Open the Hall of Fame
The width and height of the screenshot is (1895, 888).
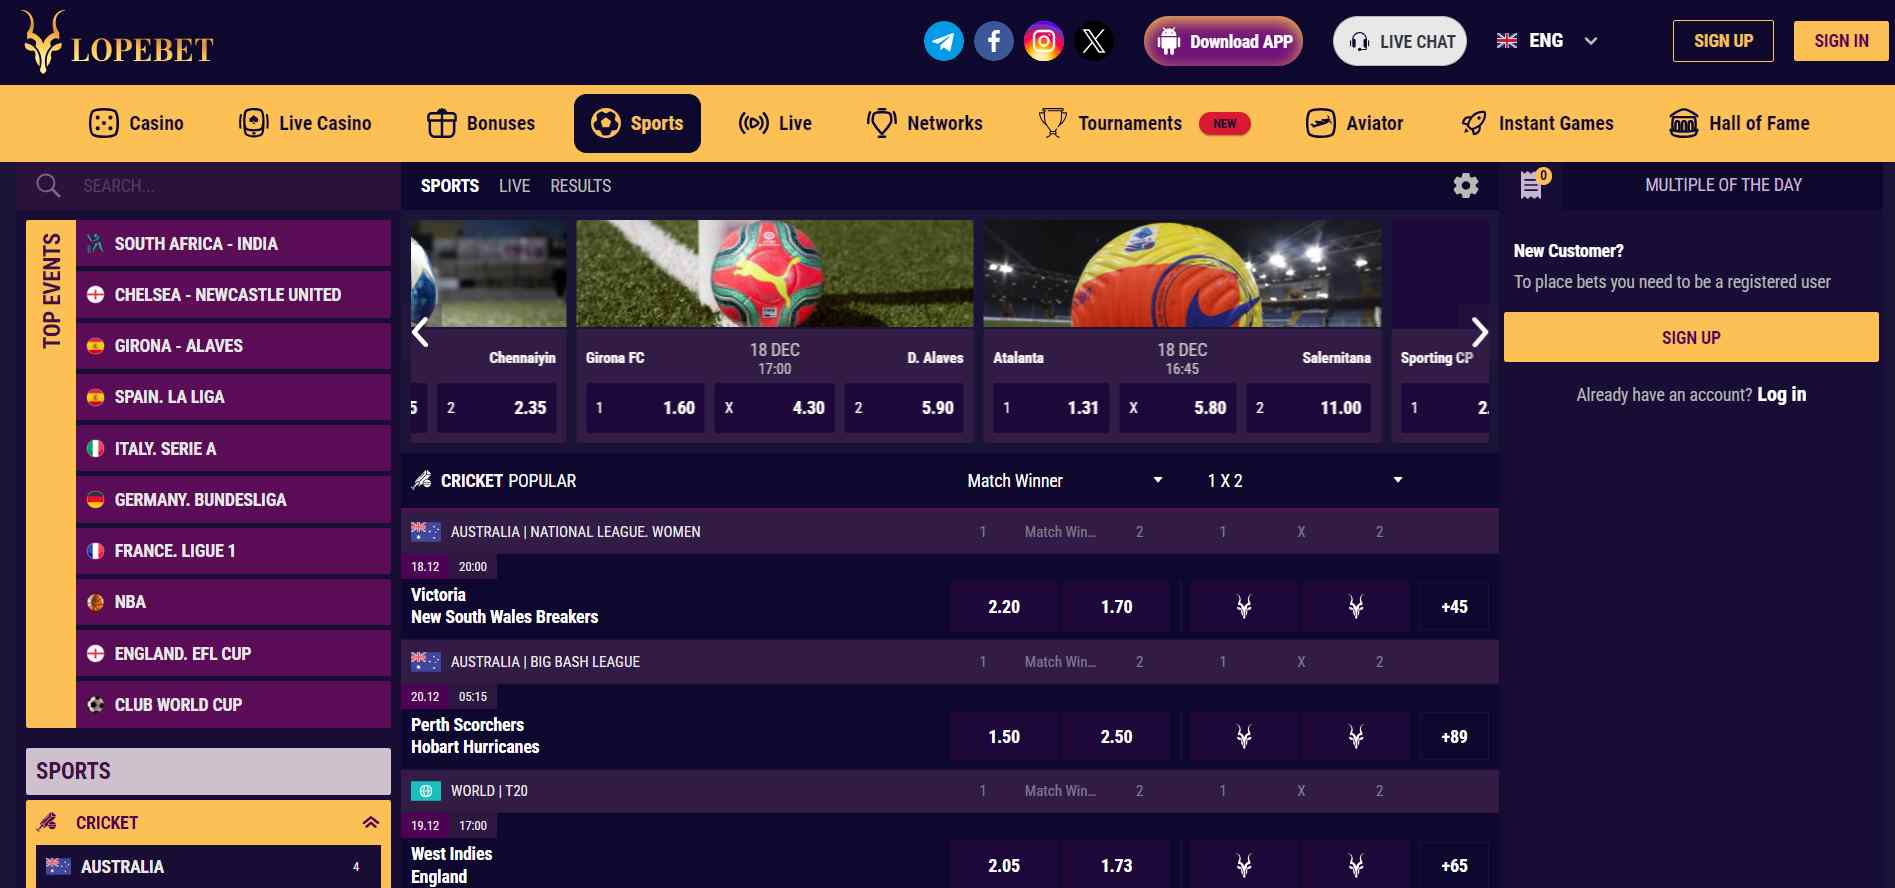click(1739, 123)
